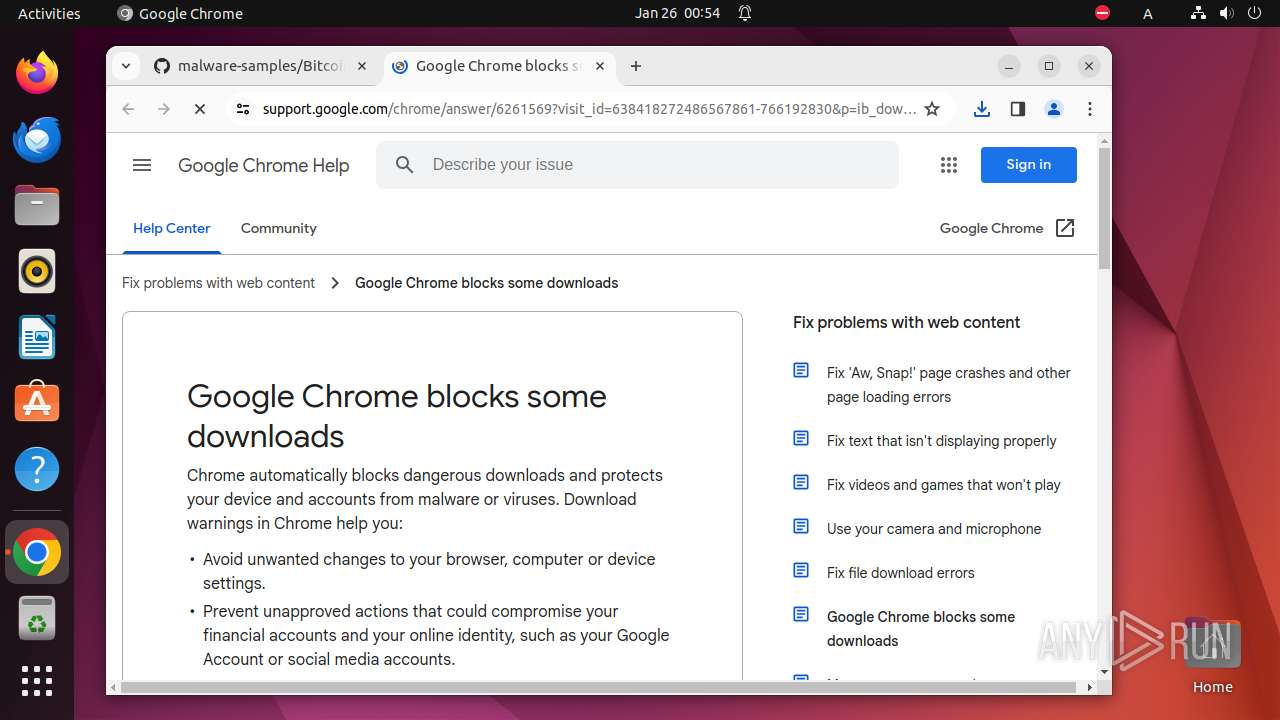Viewport: 1280px width, 720px height.
Task: Close the malware-samples tab
Action: click(362, 66)
